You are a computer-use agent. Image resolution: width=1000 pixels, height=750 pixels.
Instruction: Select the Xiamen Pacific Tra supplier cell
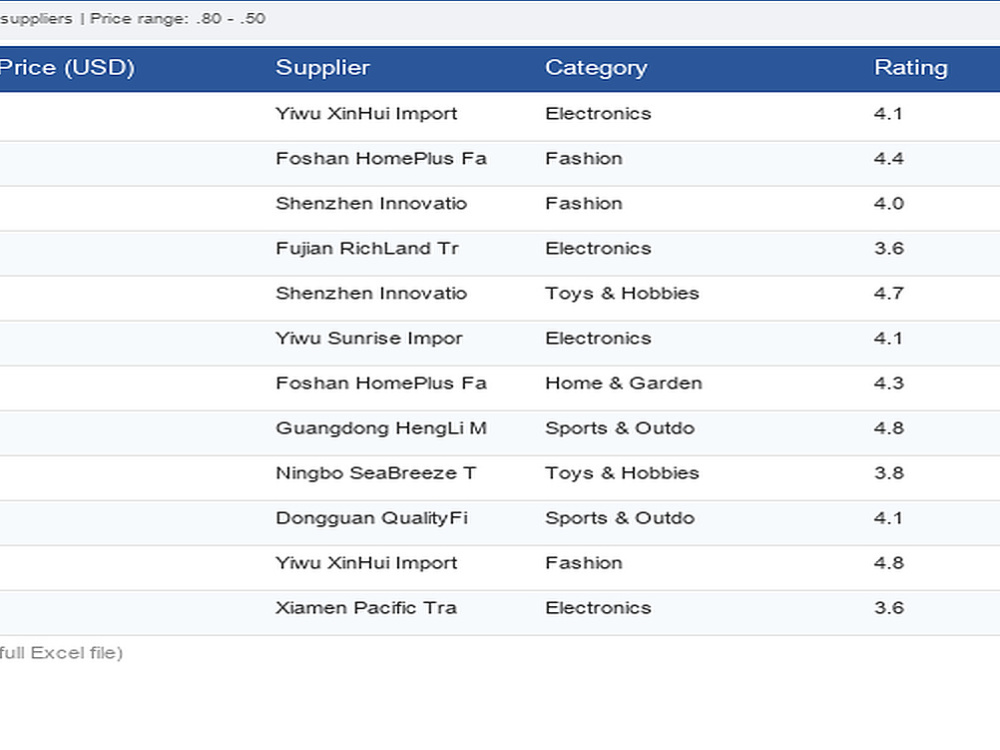pyautogui.click(x=367, y=608)
